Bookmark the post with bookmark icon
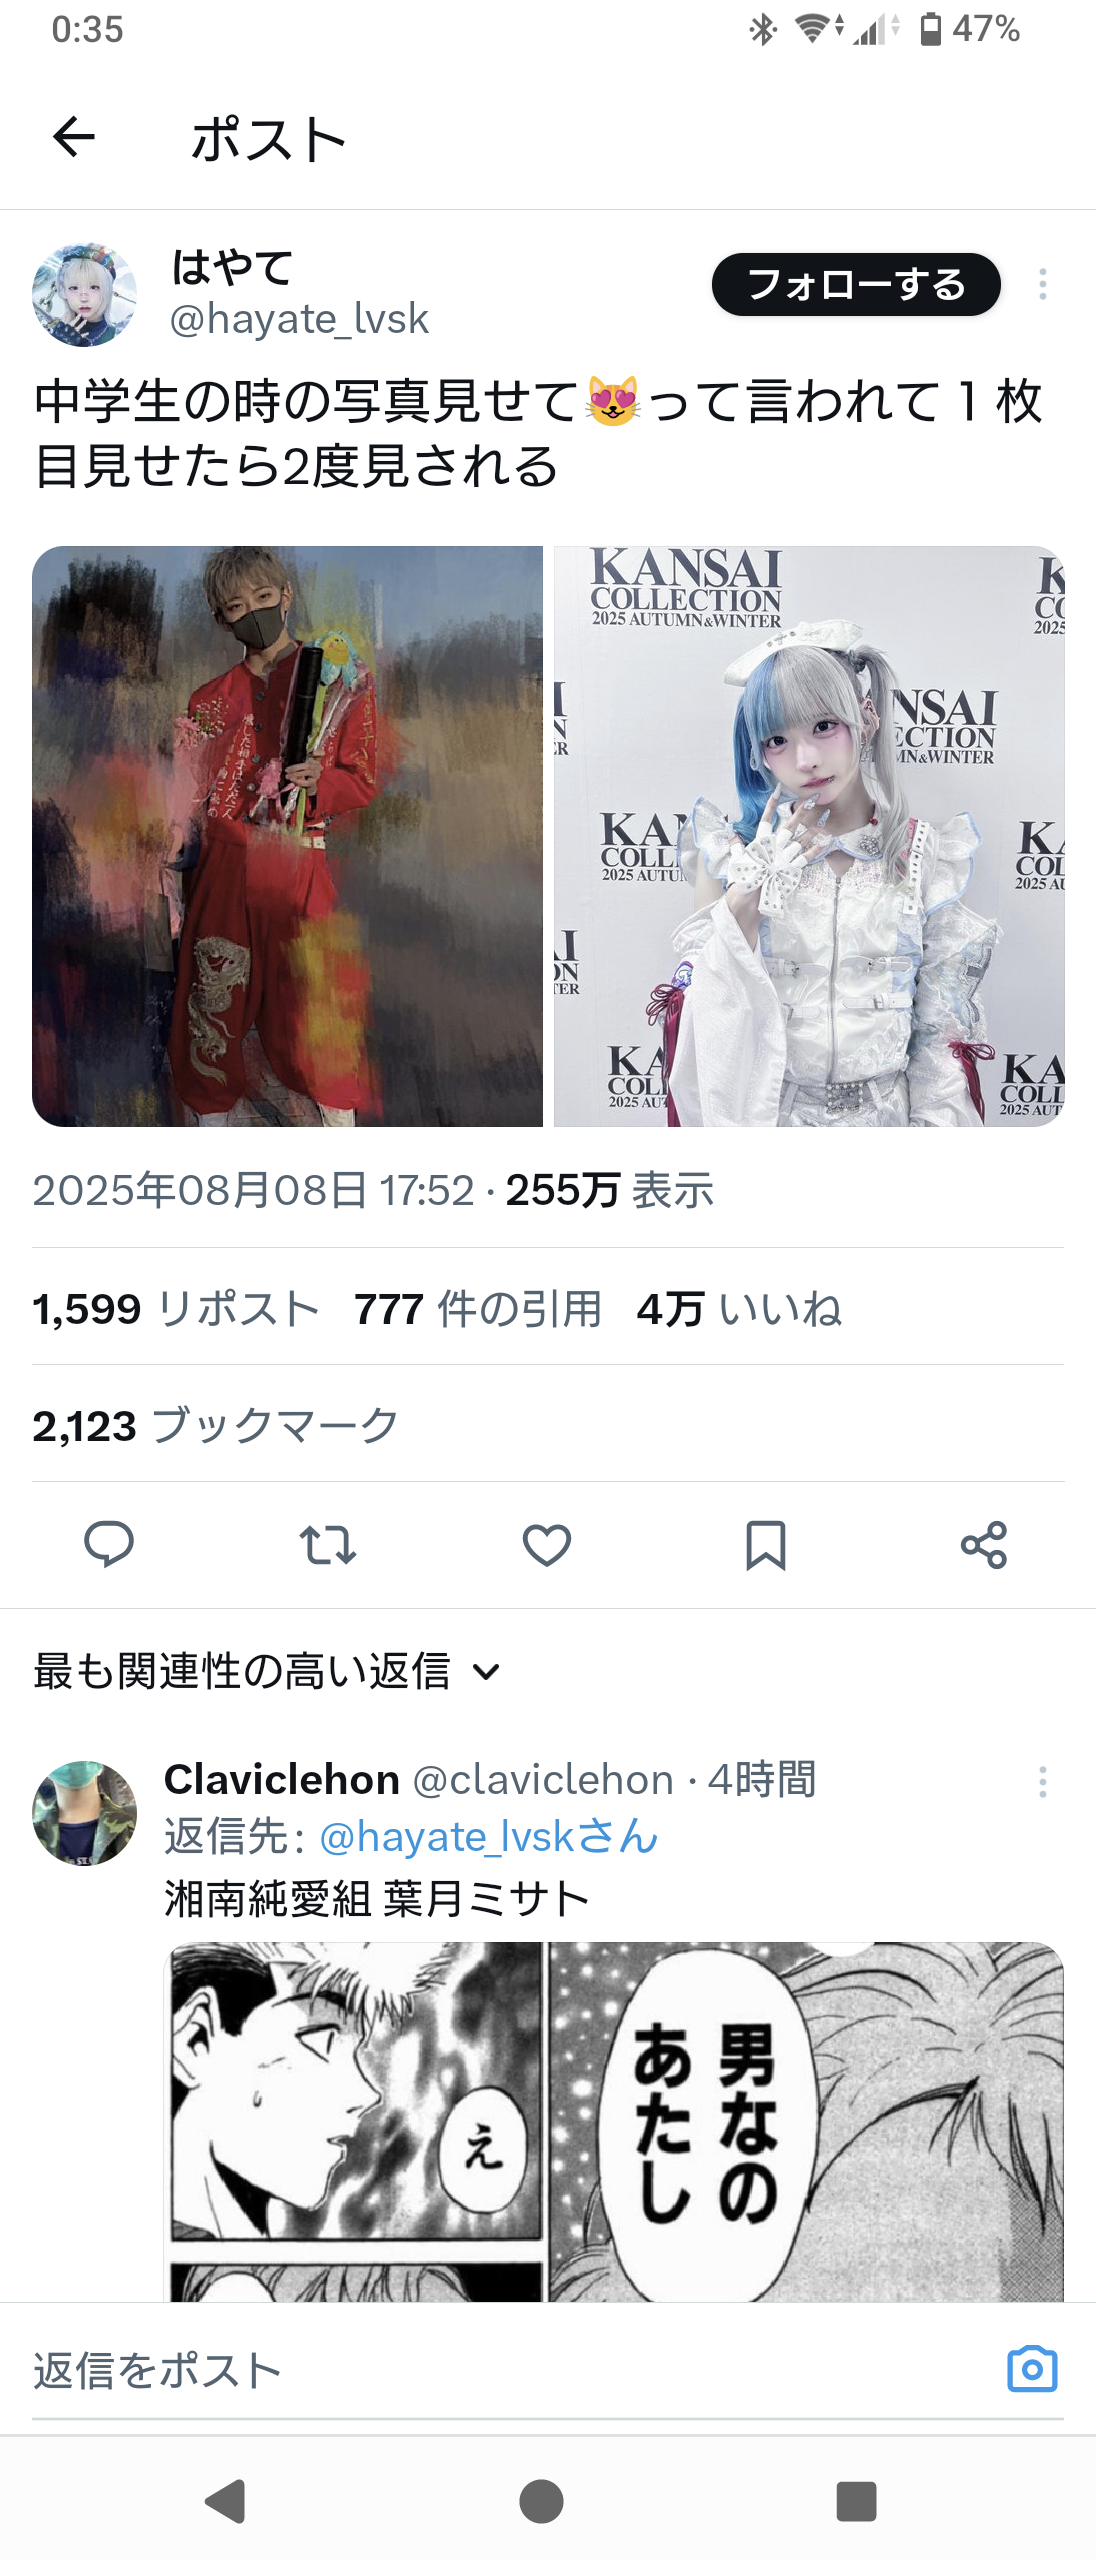The image size is (1096, 2560). coord(766,1545)
